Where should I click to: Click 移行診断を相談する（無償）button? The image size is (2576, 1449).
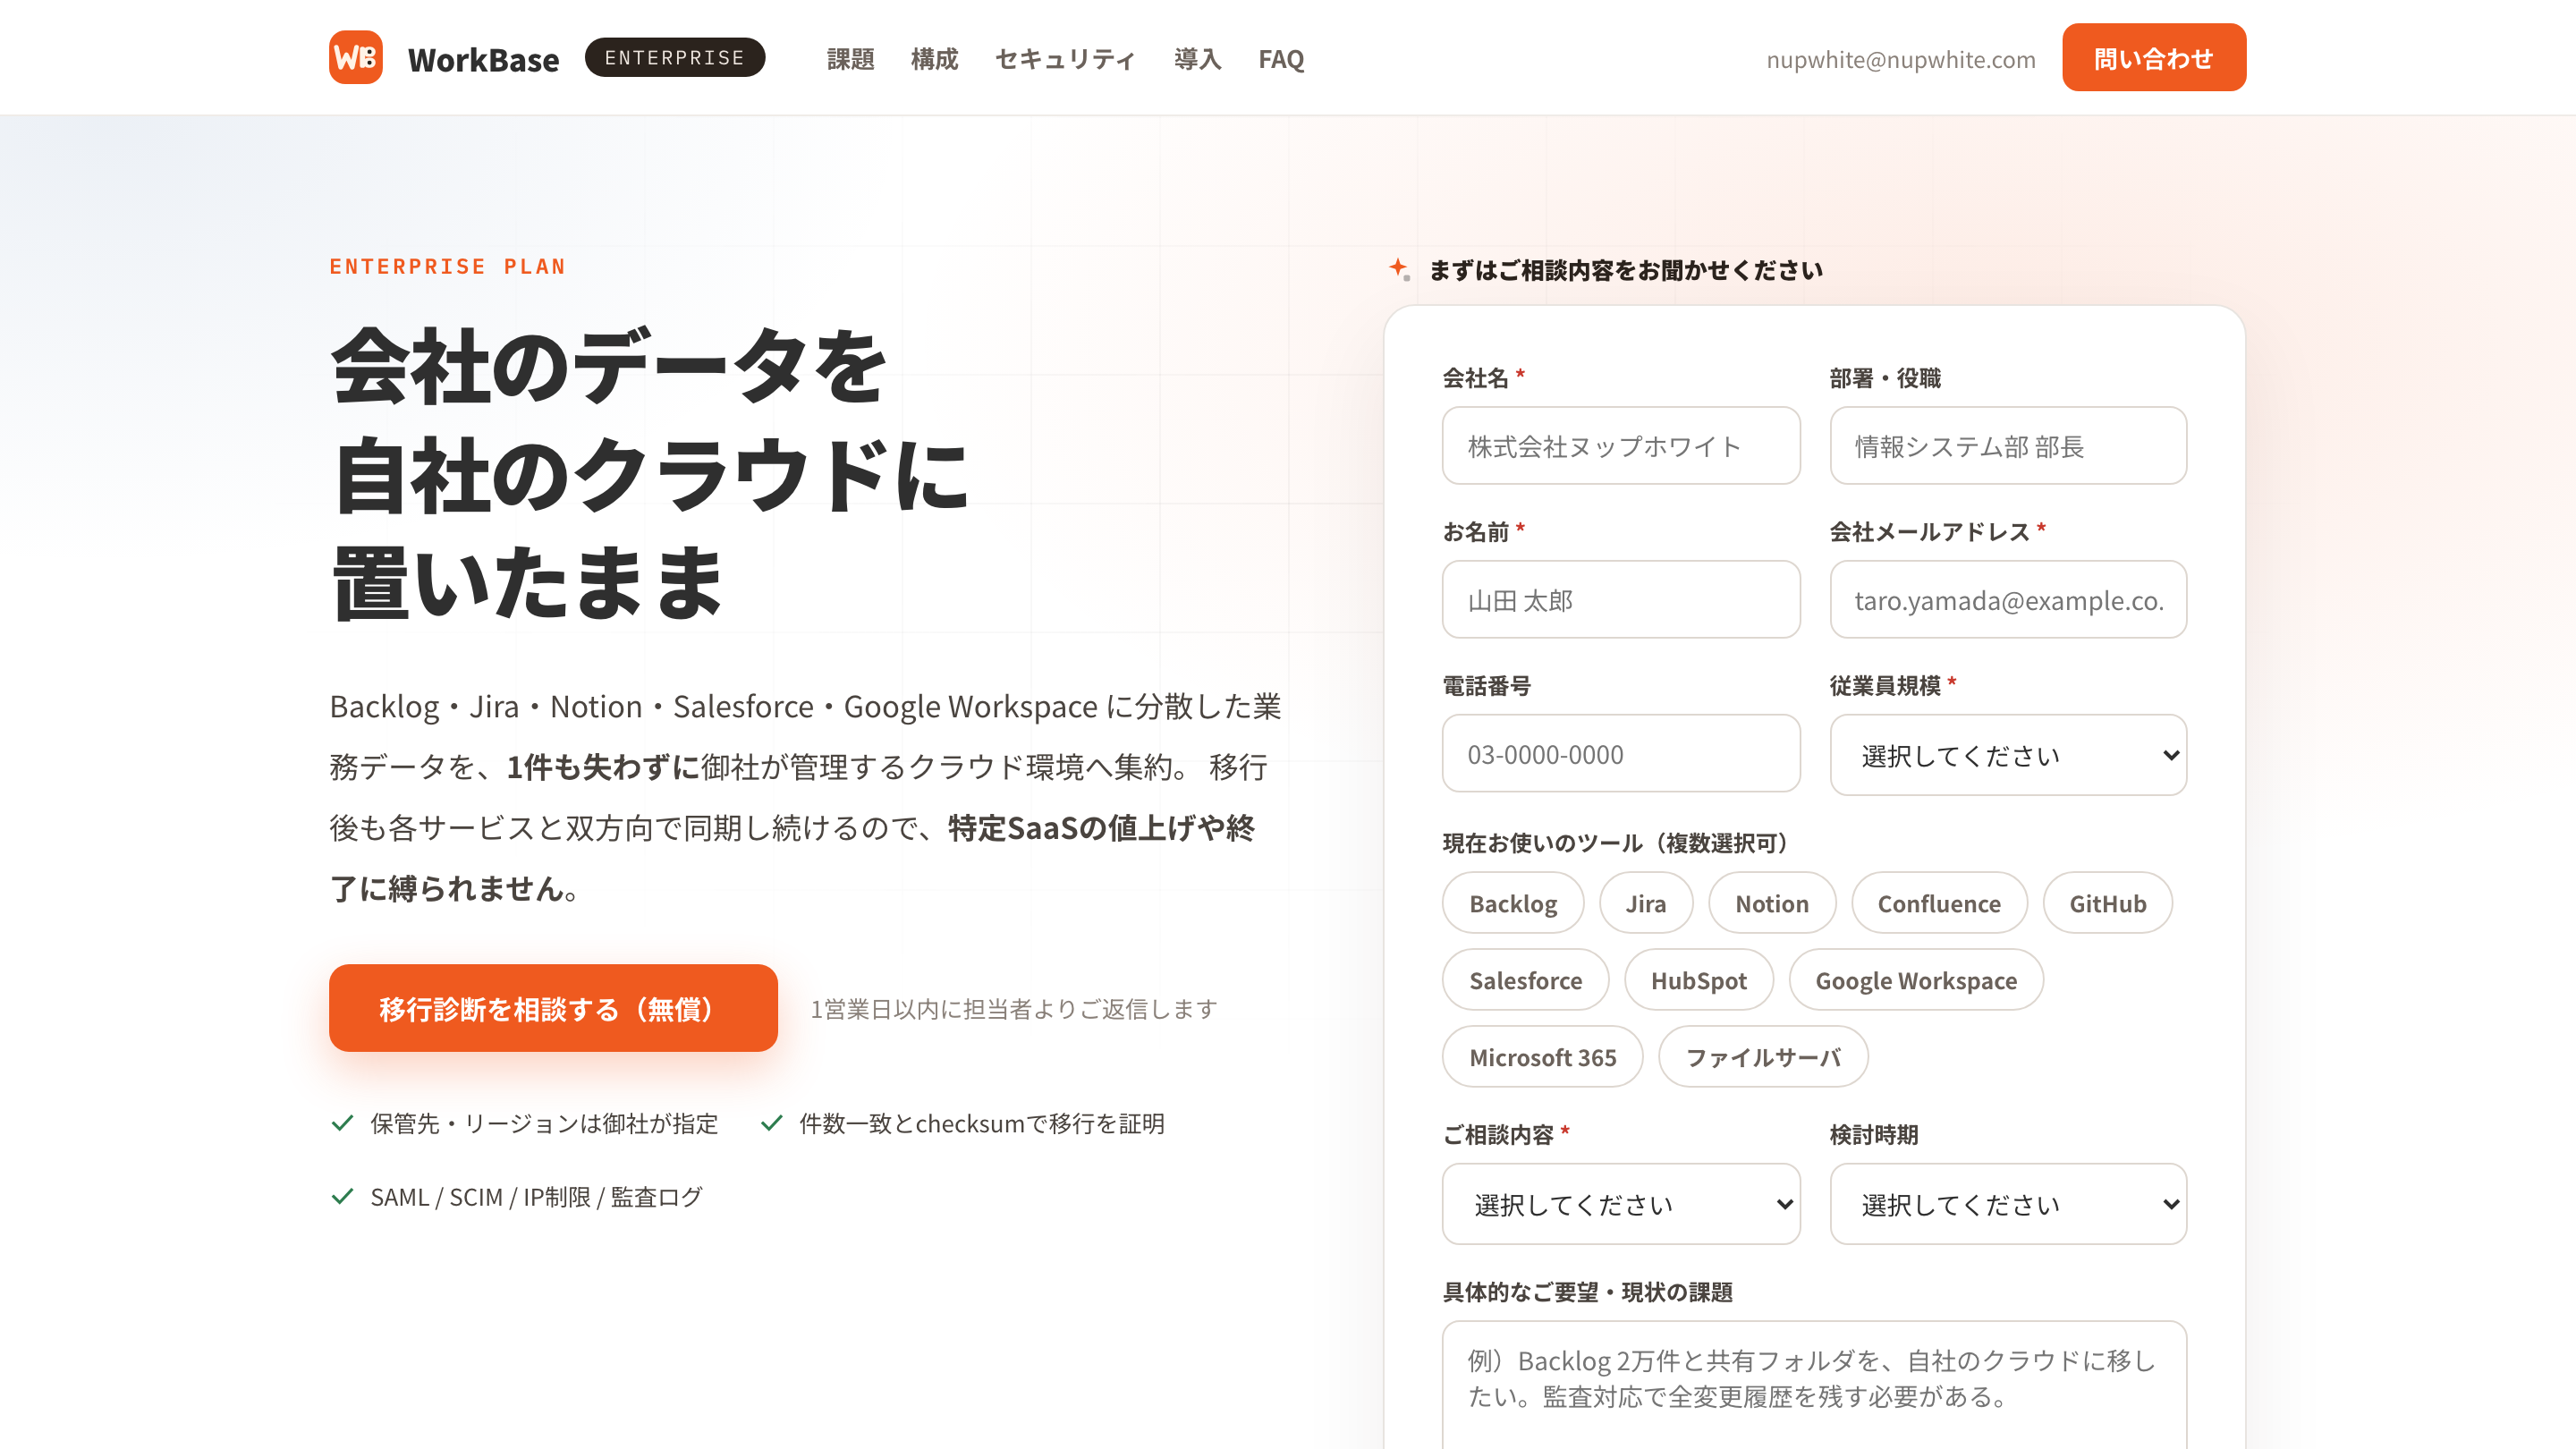553,1007
